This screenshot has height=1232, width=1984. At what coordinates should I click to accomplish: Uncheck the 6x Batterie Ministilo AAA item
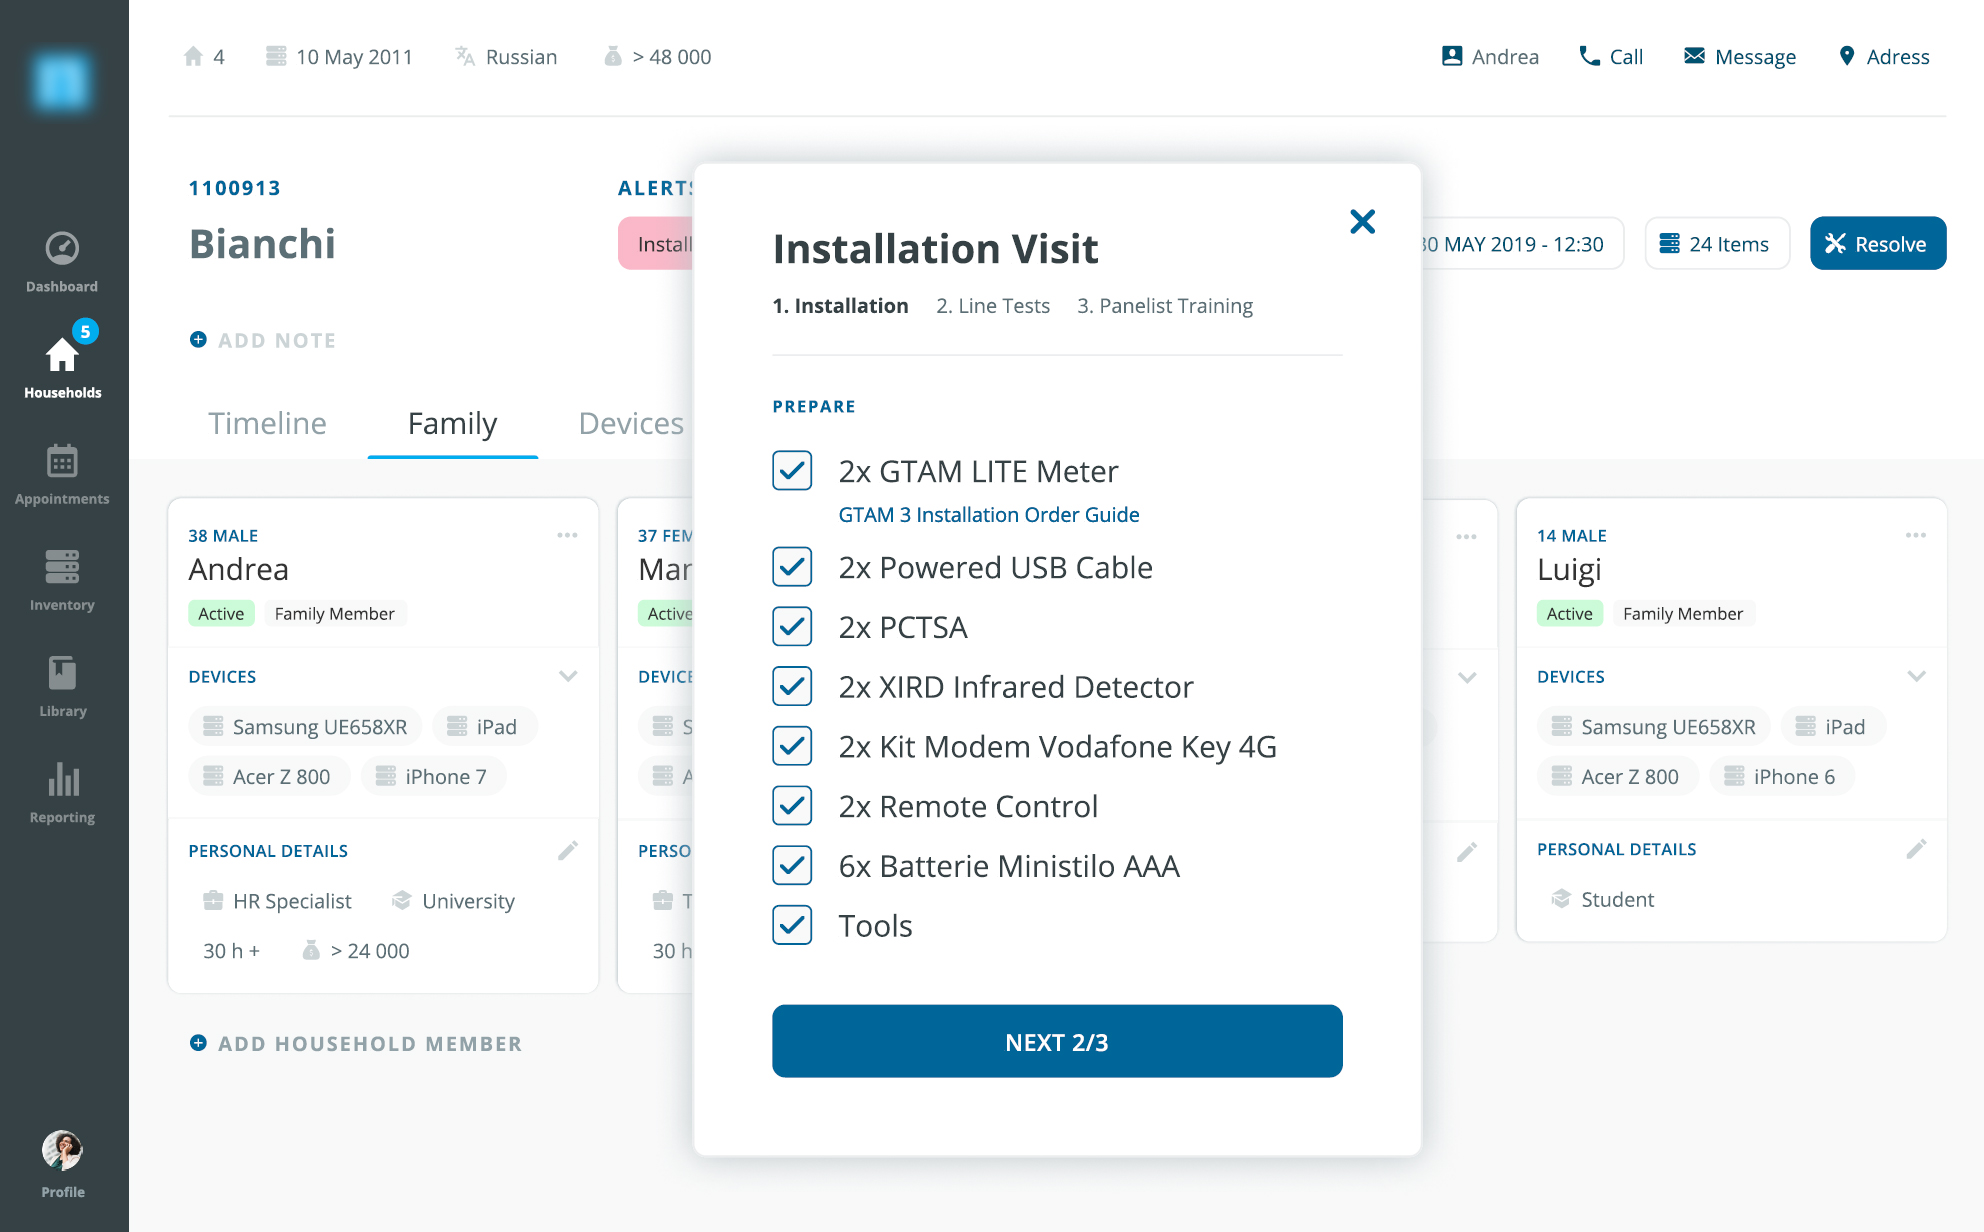[x=791, y=866]
